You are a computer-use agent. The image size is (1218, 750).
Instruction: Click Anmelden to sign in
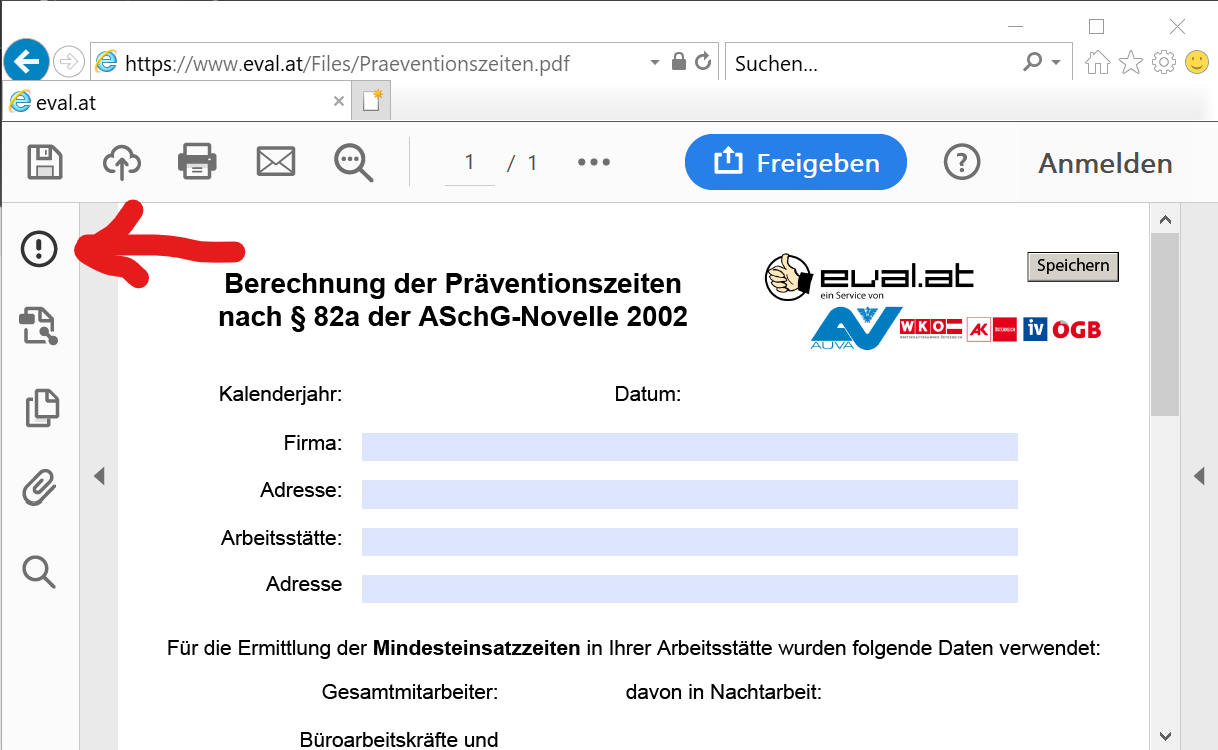click(x=1105, y=163)
